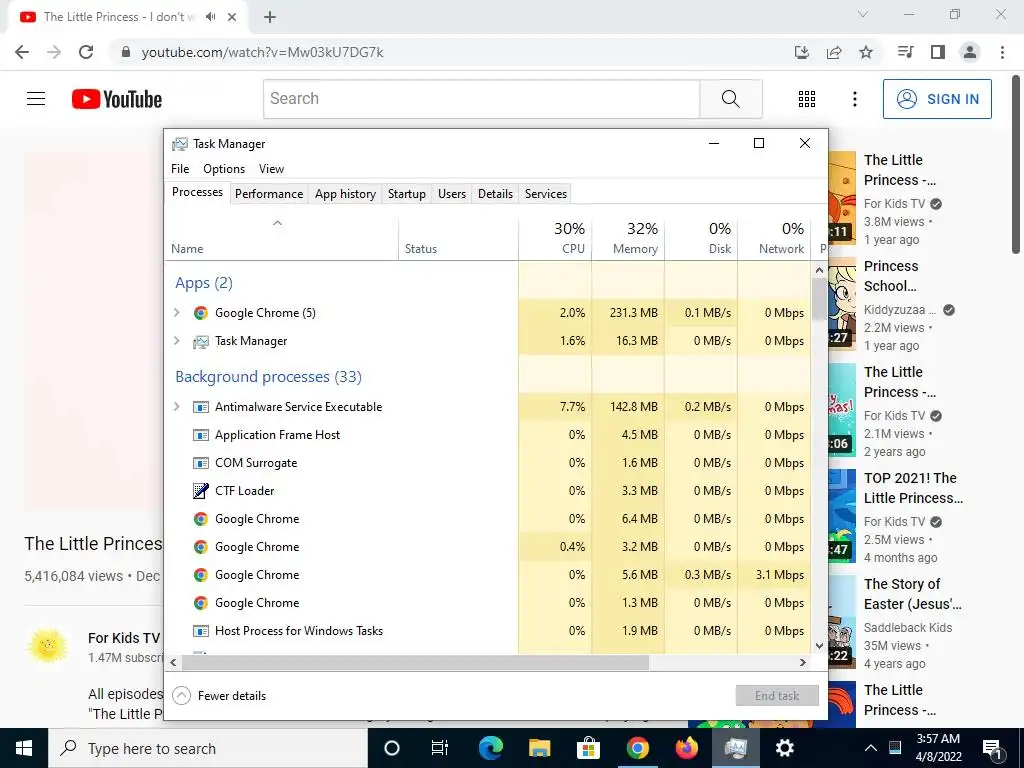
Task: Select Host Process for Windows Tasks
Action: (487, 631)
